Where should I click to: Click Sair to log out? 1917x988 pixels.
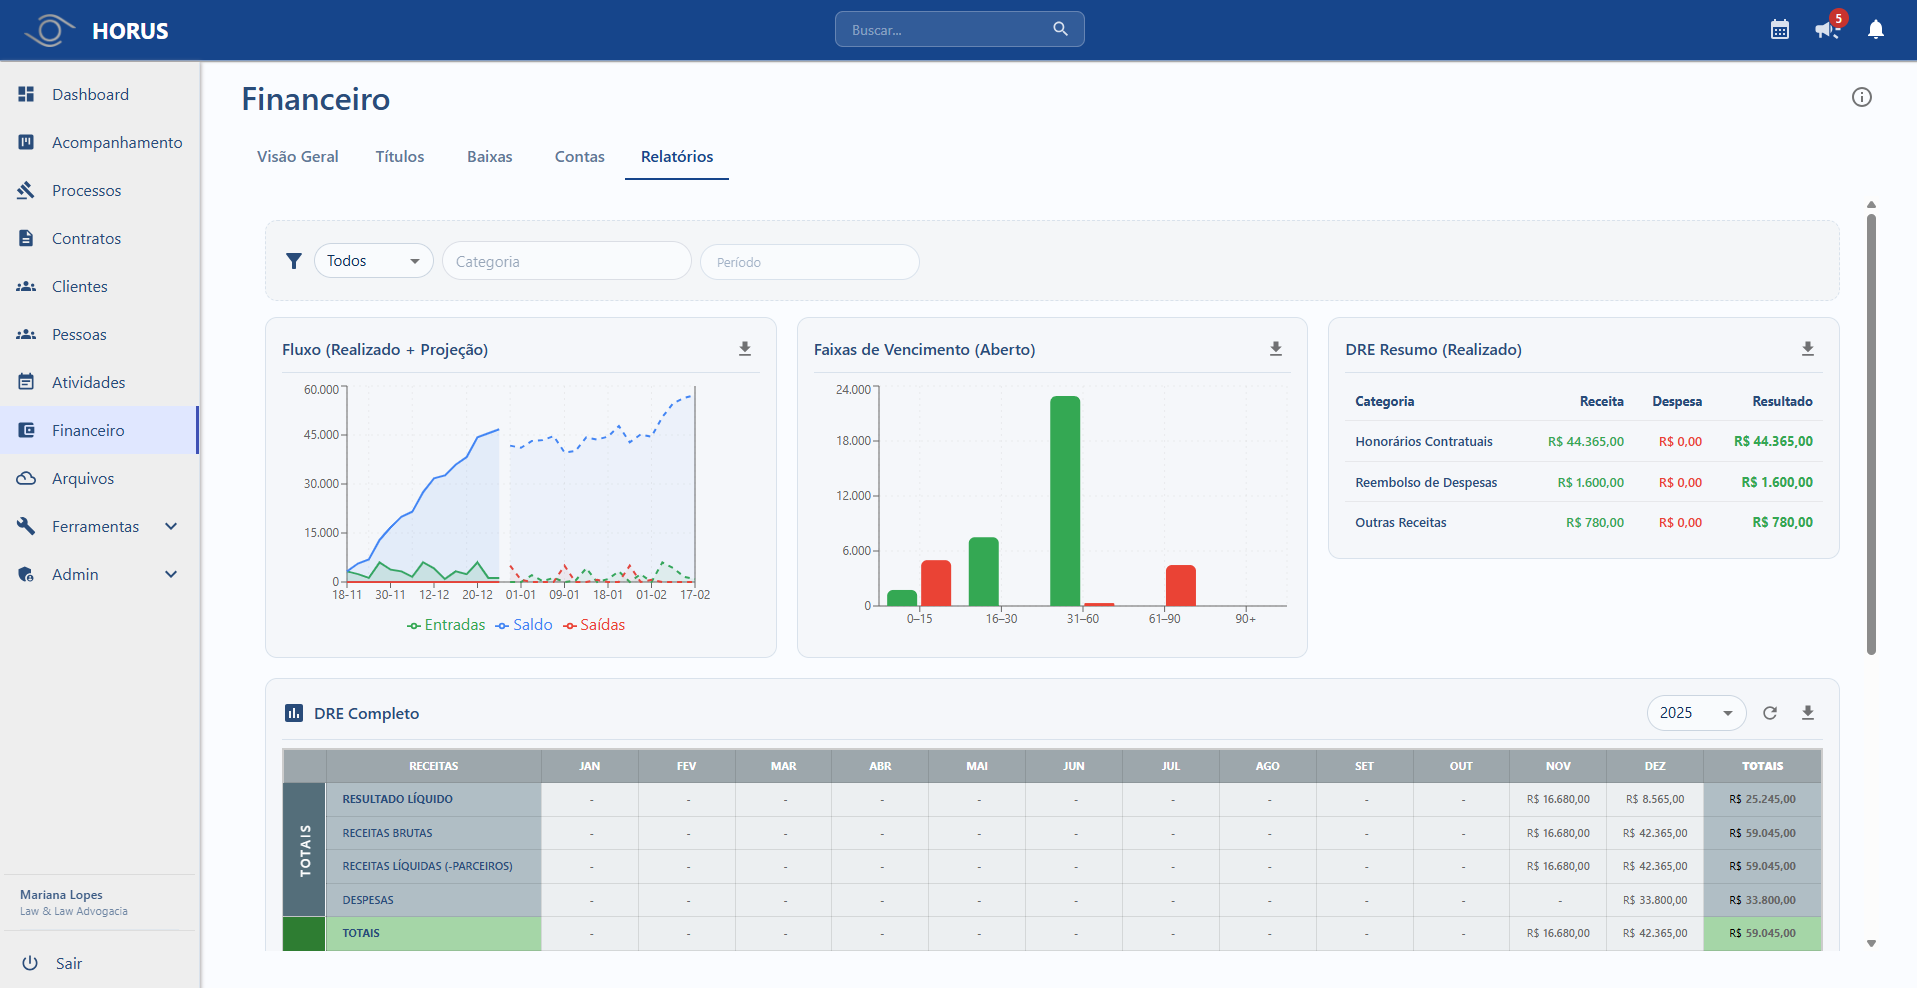(68, 963)
